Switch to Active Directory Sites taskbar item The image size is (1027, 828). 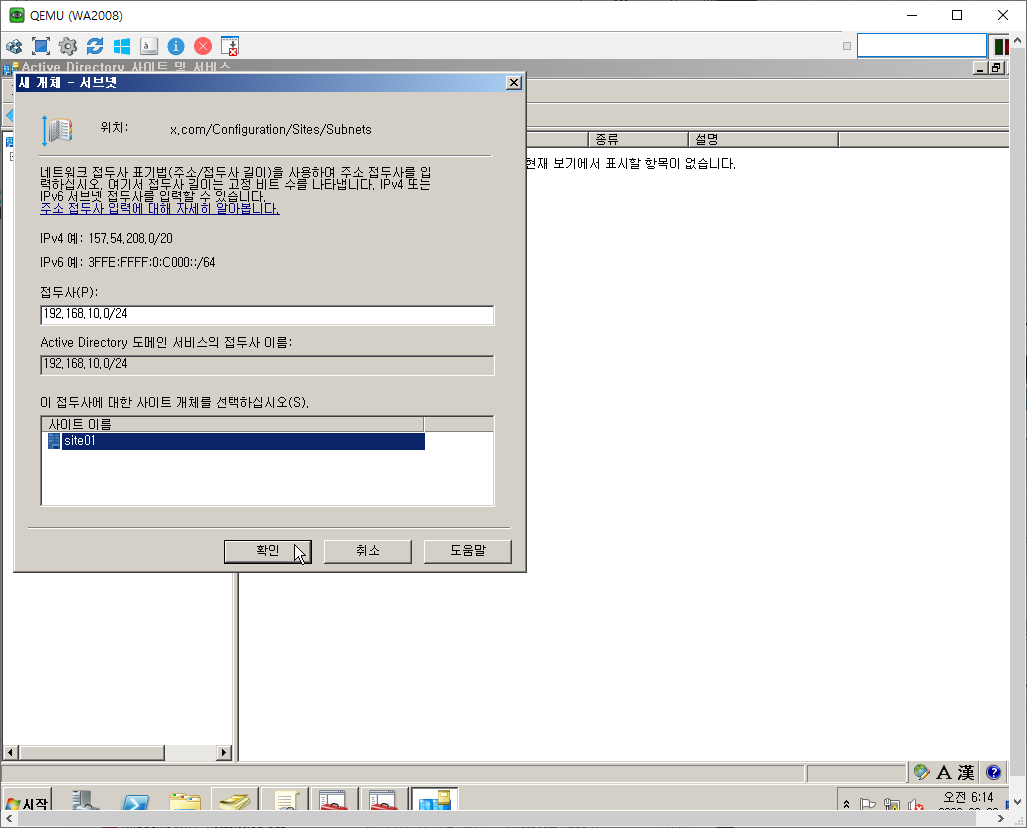tap(434, 800)
